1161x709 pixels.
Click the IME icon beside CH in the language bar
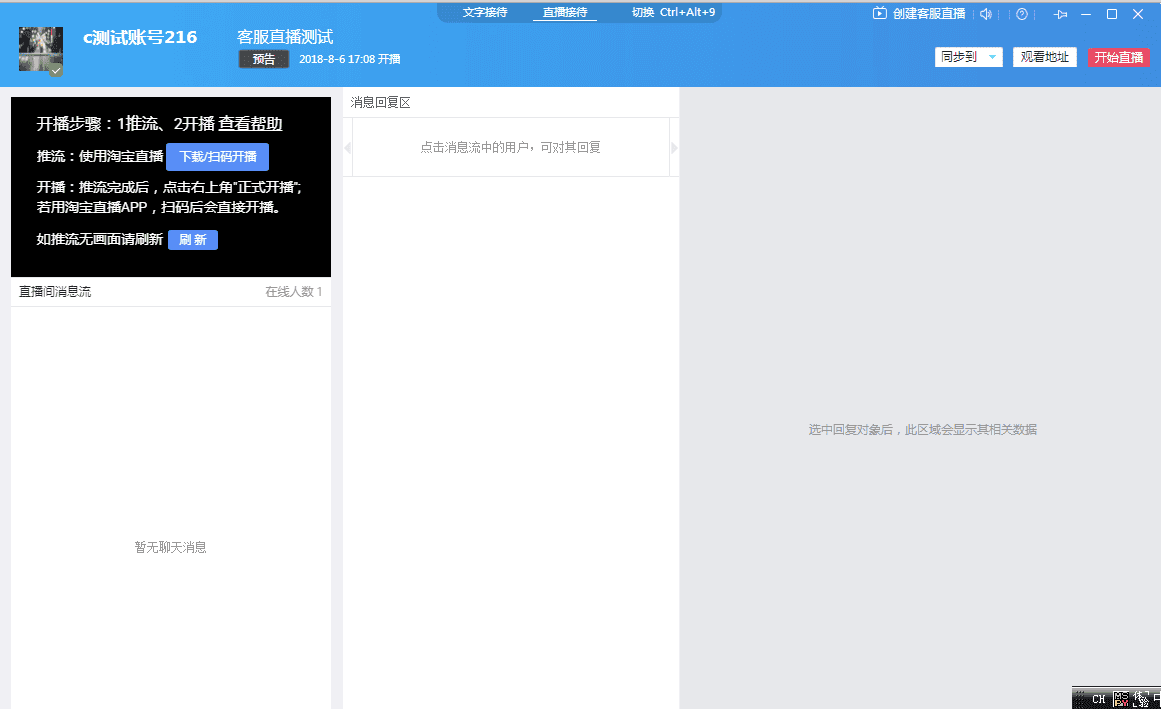[1120, 699]
